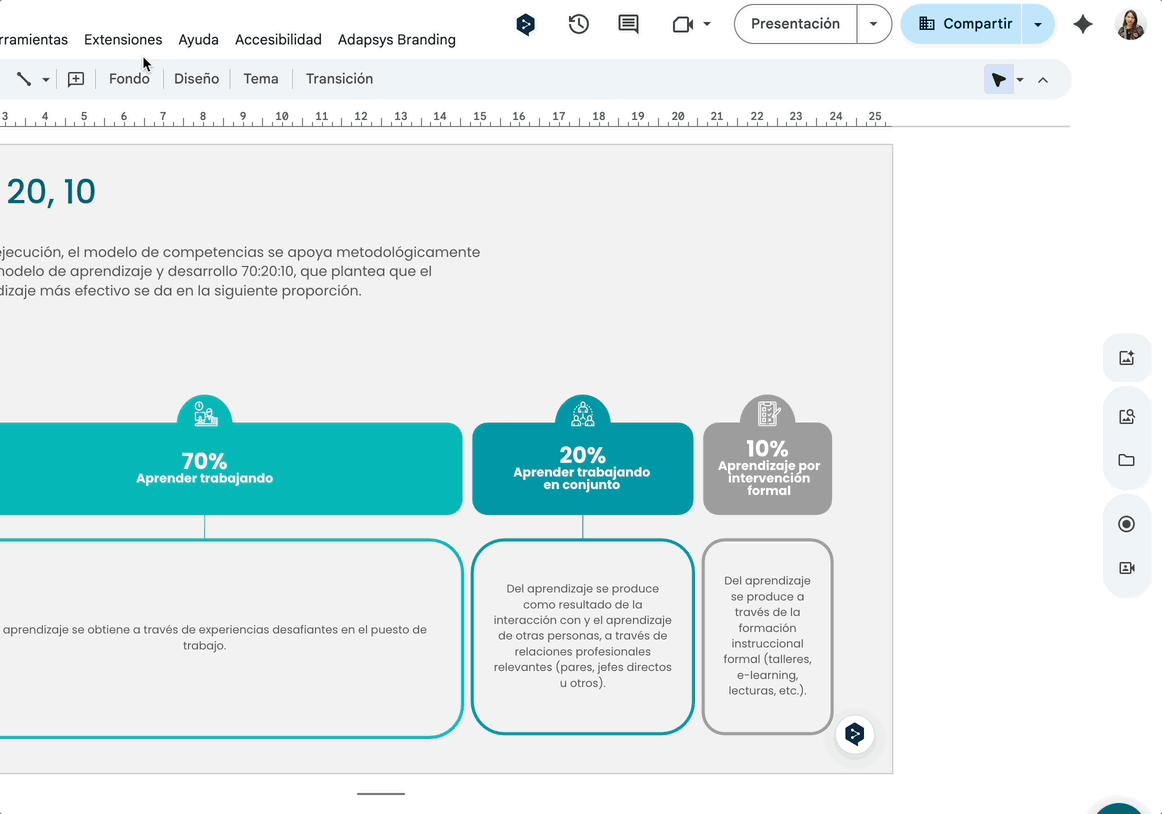The width and height of the screenshot is (1162, 814).
Task: Expand the video call camera dropdown
Action: point(707,24)
